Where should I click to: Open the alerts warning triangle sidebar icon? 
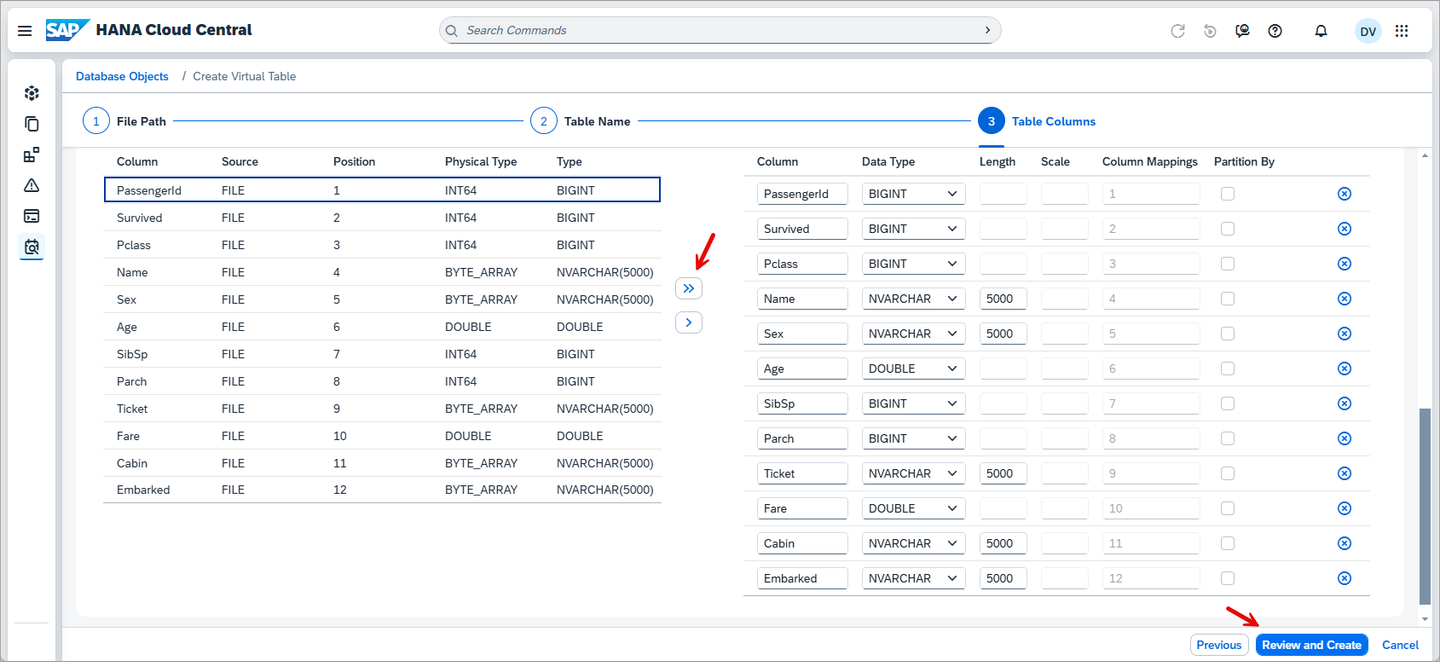click(x=32, y=185)
